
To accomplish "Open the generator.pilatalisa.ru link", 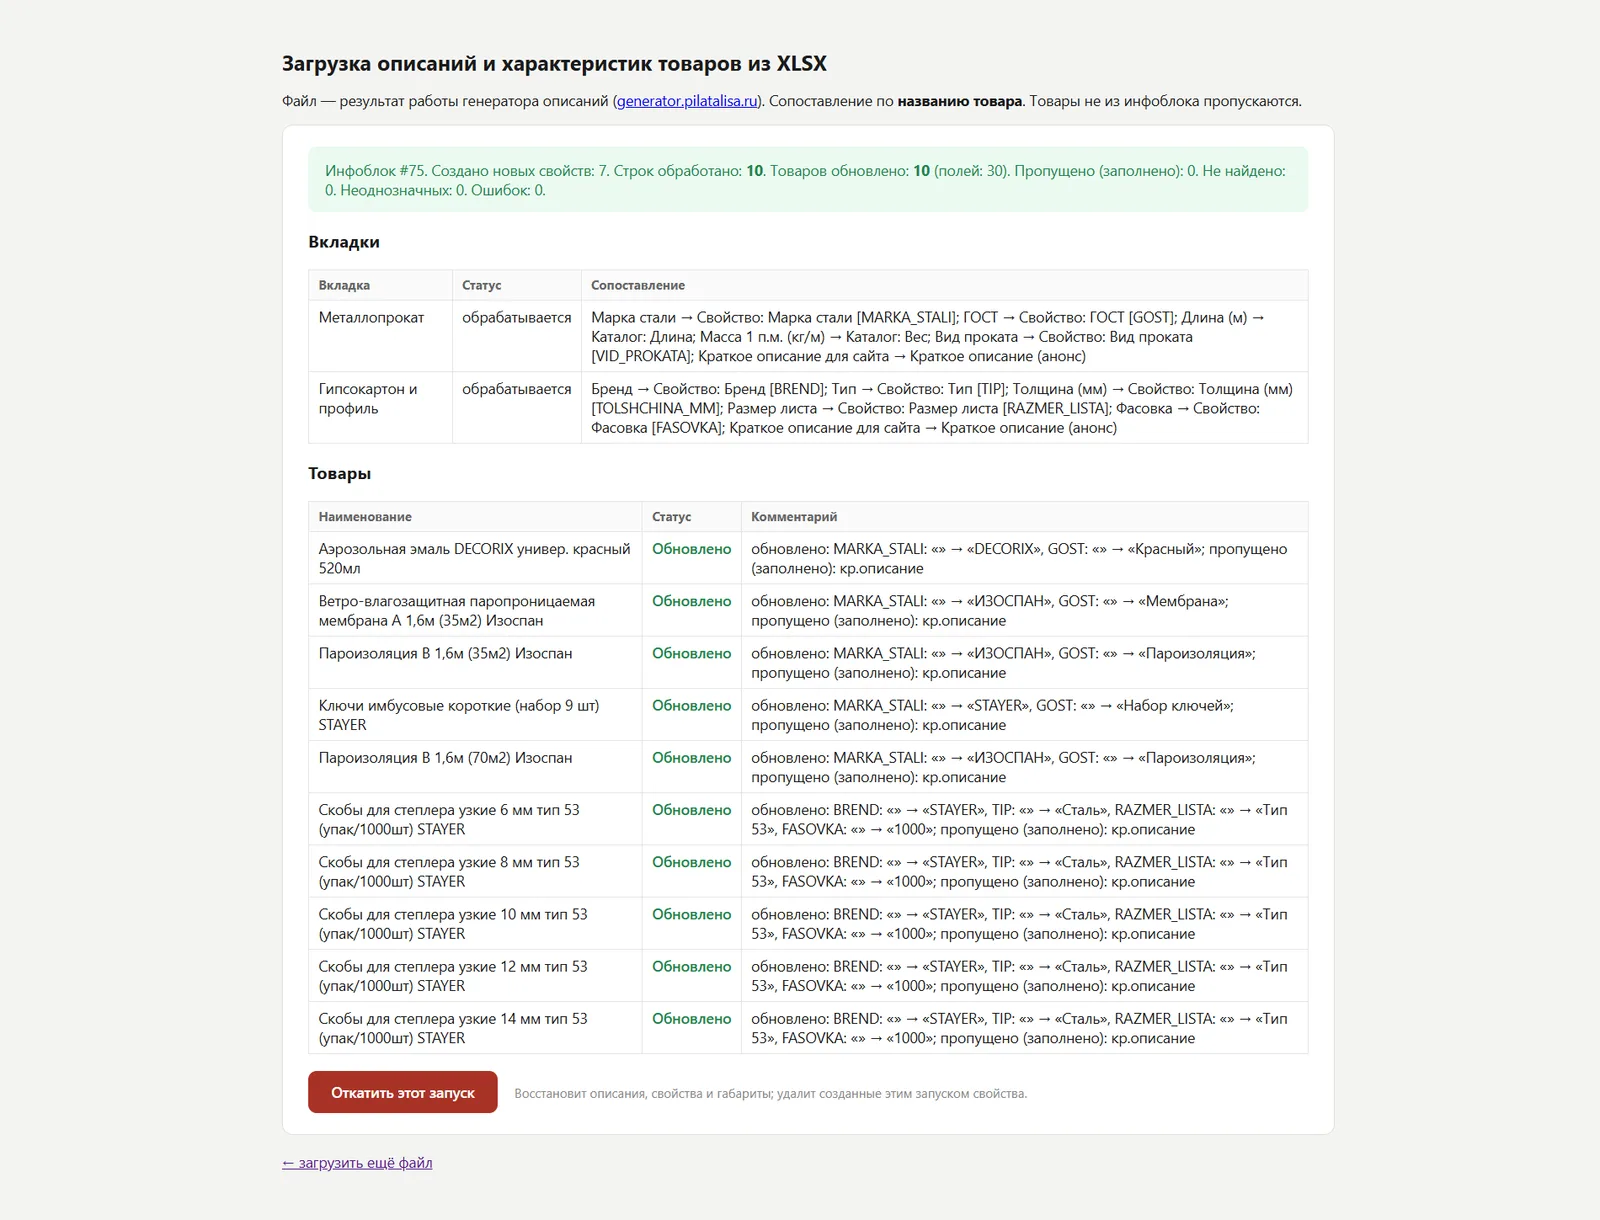I will 687,101.
